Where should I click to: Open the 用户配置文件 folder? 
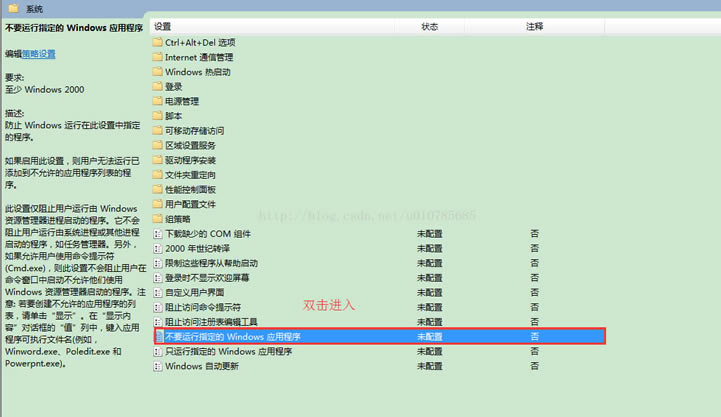190,204
